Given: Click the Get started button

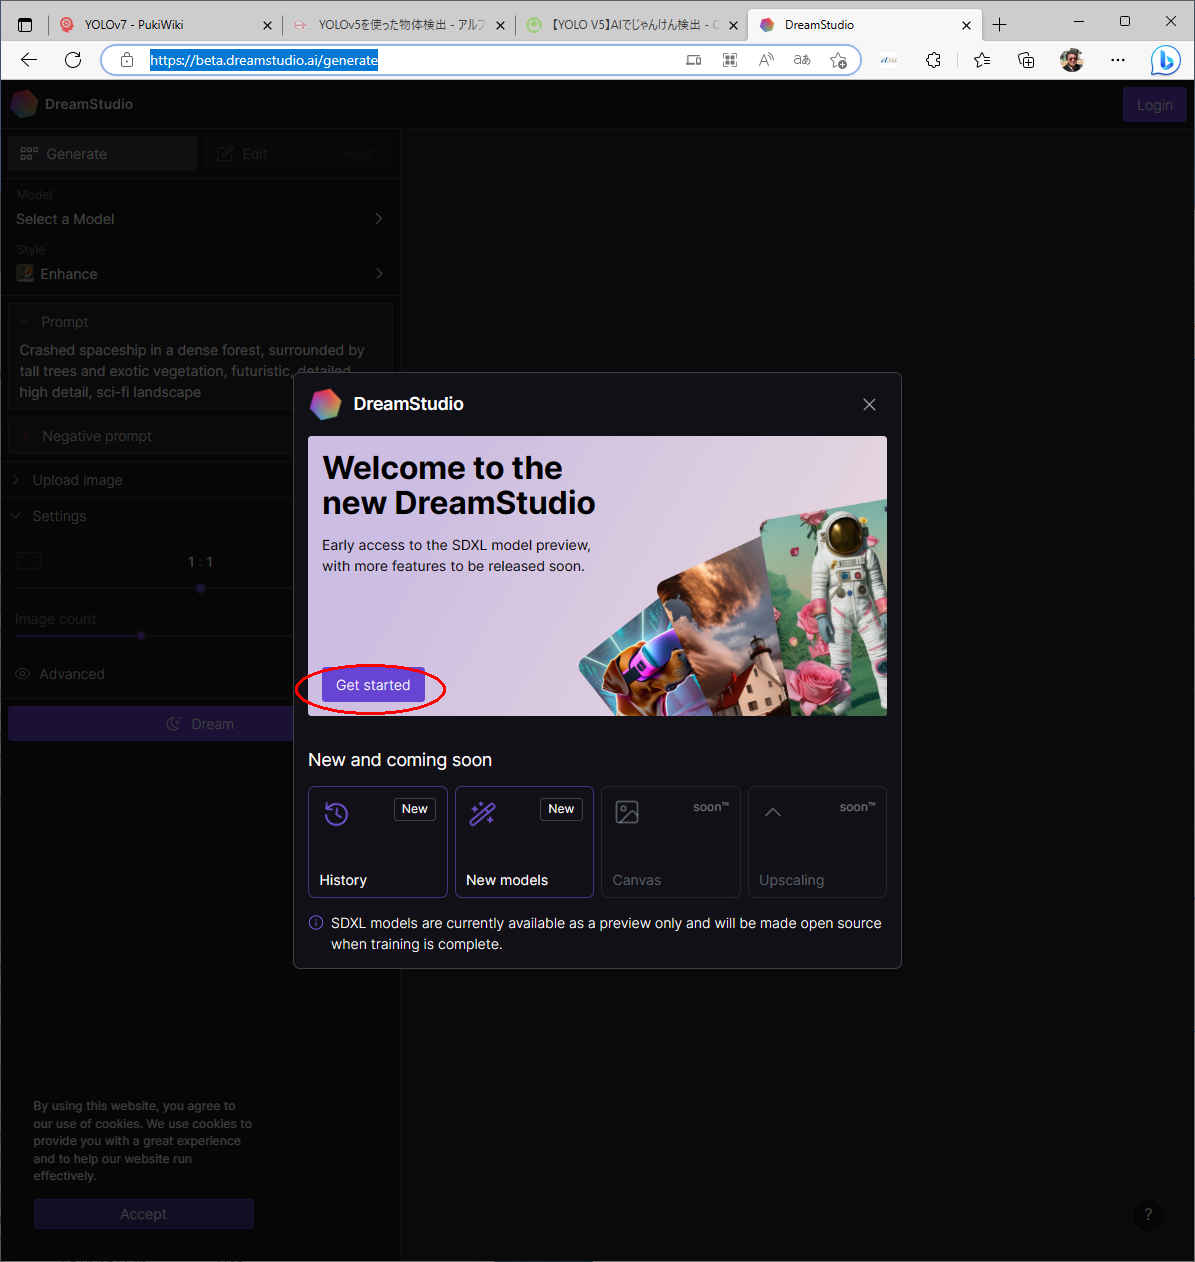Looking at the screenshot, I should tap(373, 685).
